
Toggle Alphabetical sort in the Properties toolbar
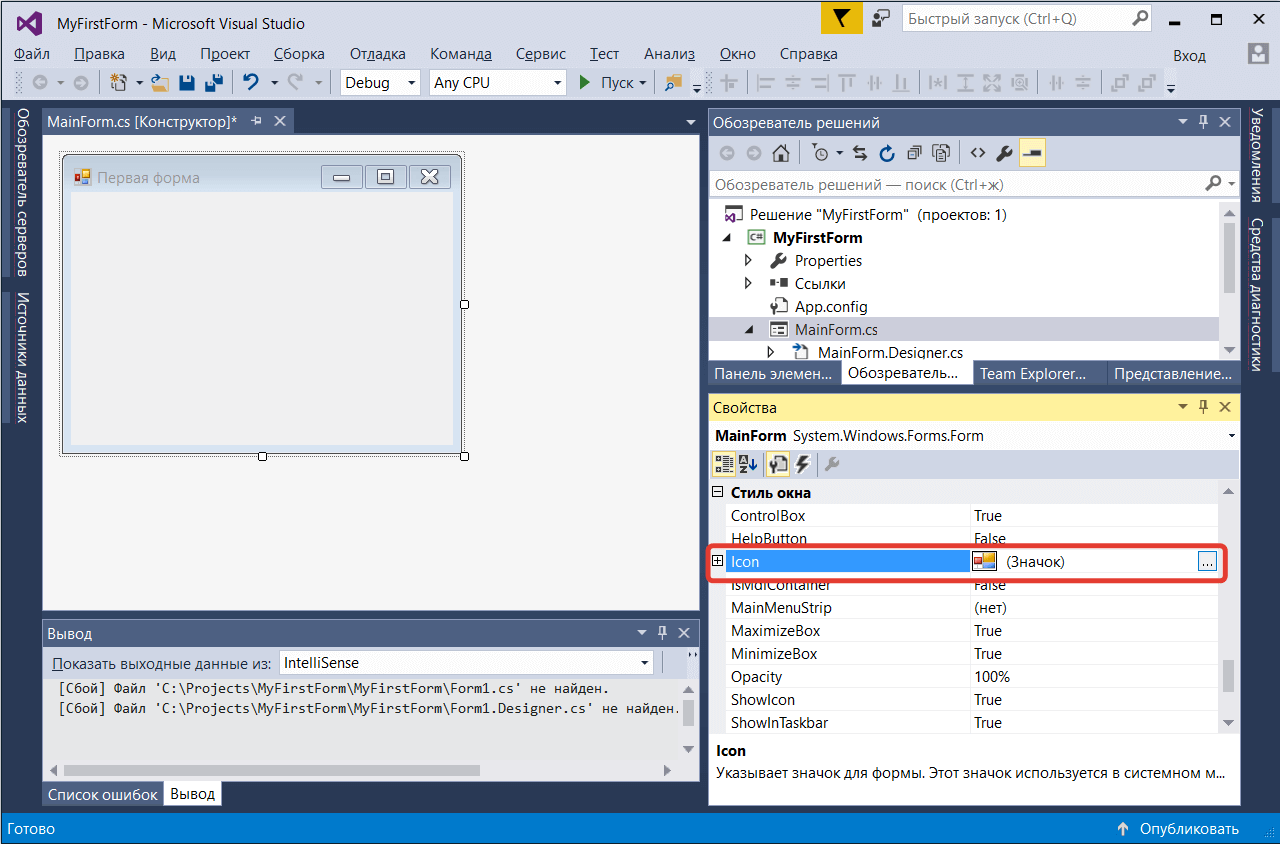click(x=748, y=464)
